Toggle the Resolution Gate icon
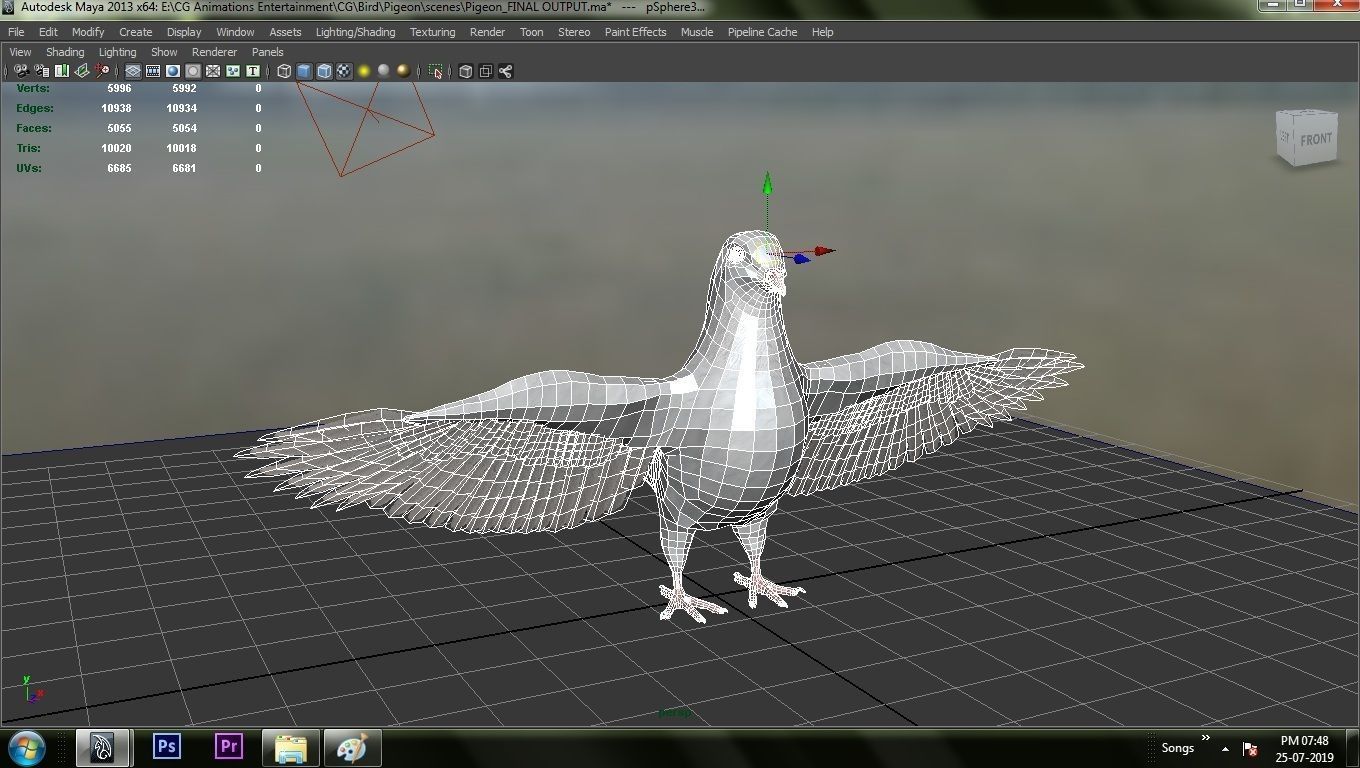 [173, 71]
